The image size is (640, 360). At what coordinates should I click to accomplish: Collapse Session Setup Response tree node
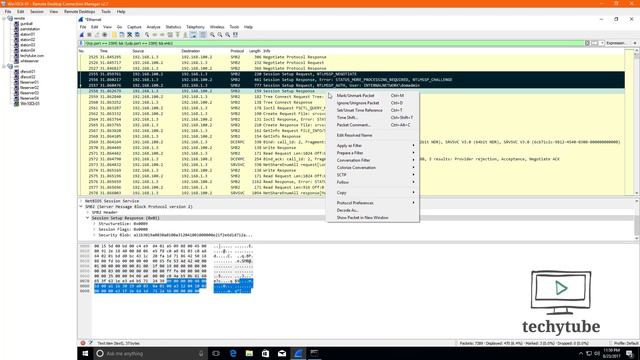(87, 218)
